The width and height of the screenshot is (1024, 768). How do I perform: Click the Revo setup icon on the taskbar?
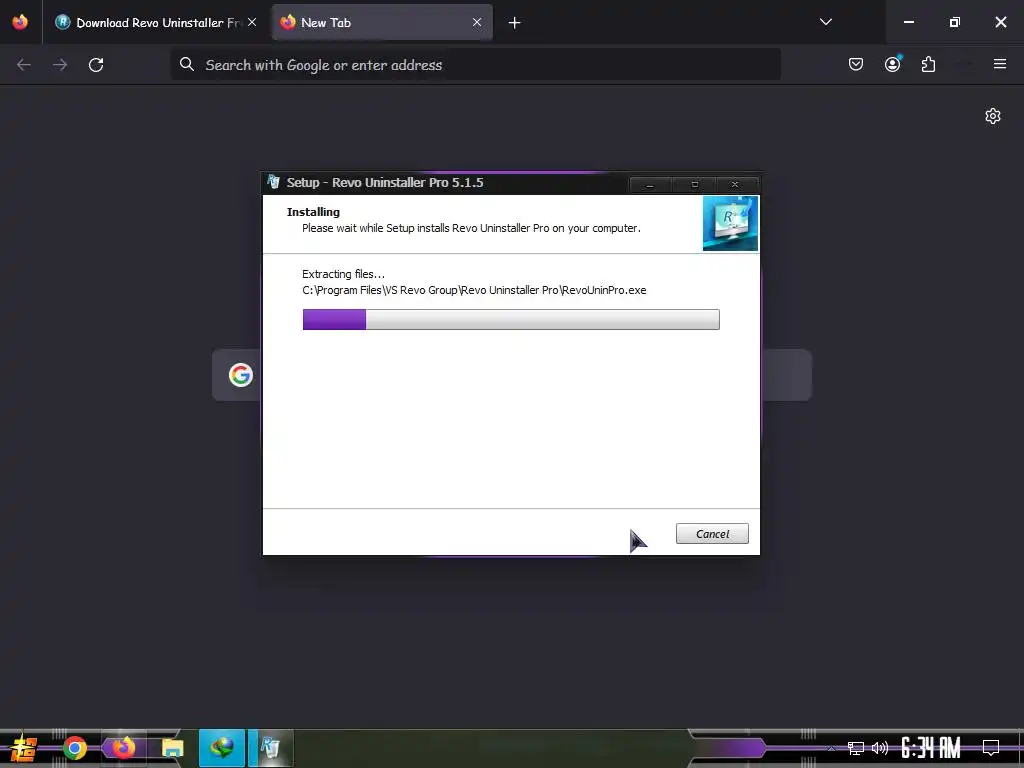click(x=270, y=748)
